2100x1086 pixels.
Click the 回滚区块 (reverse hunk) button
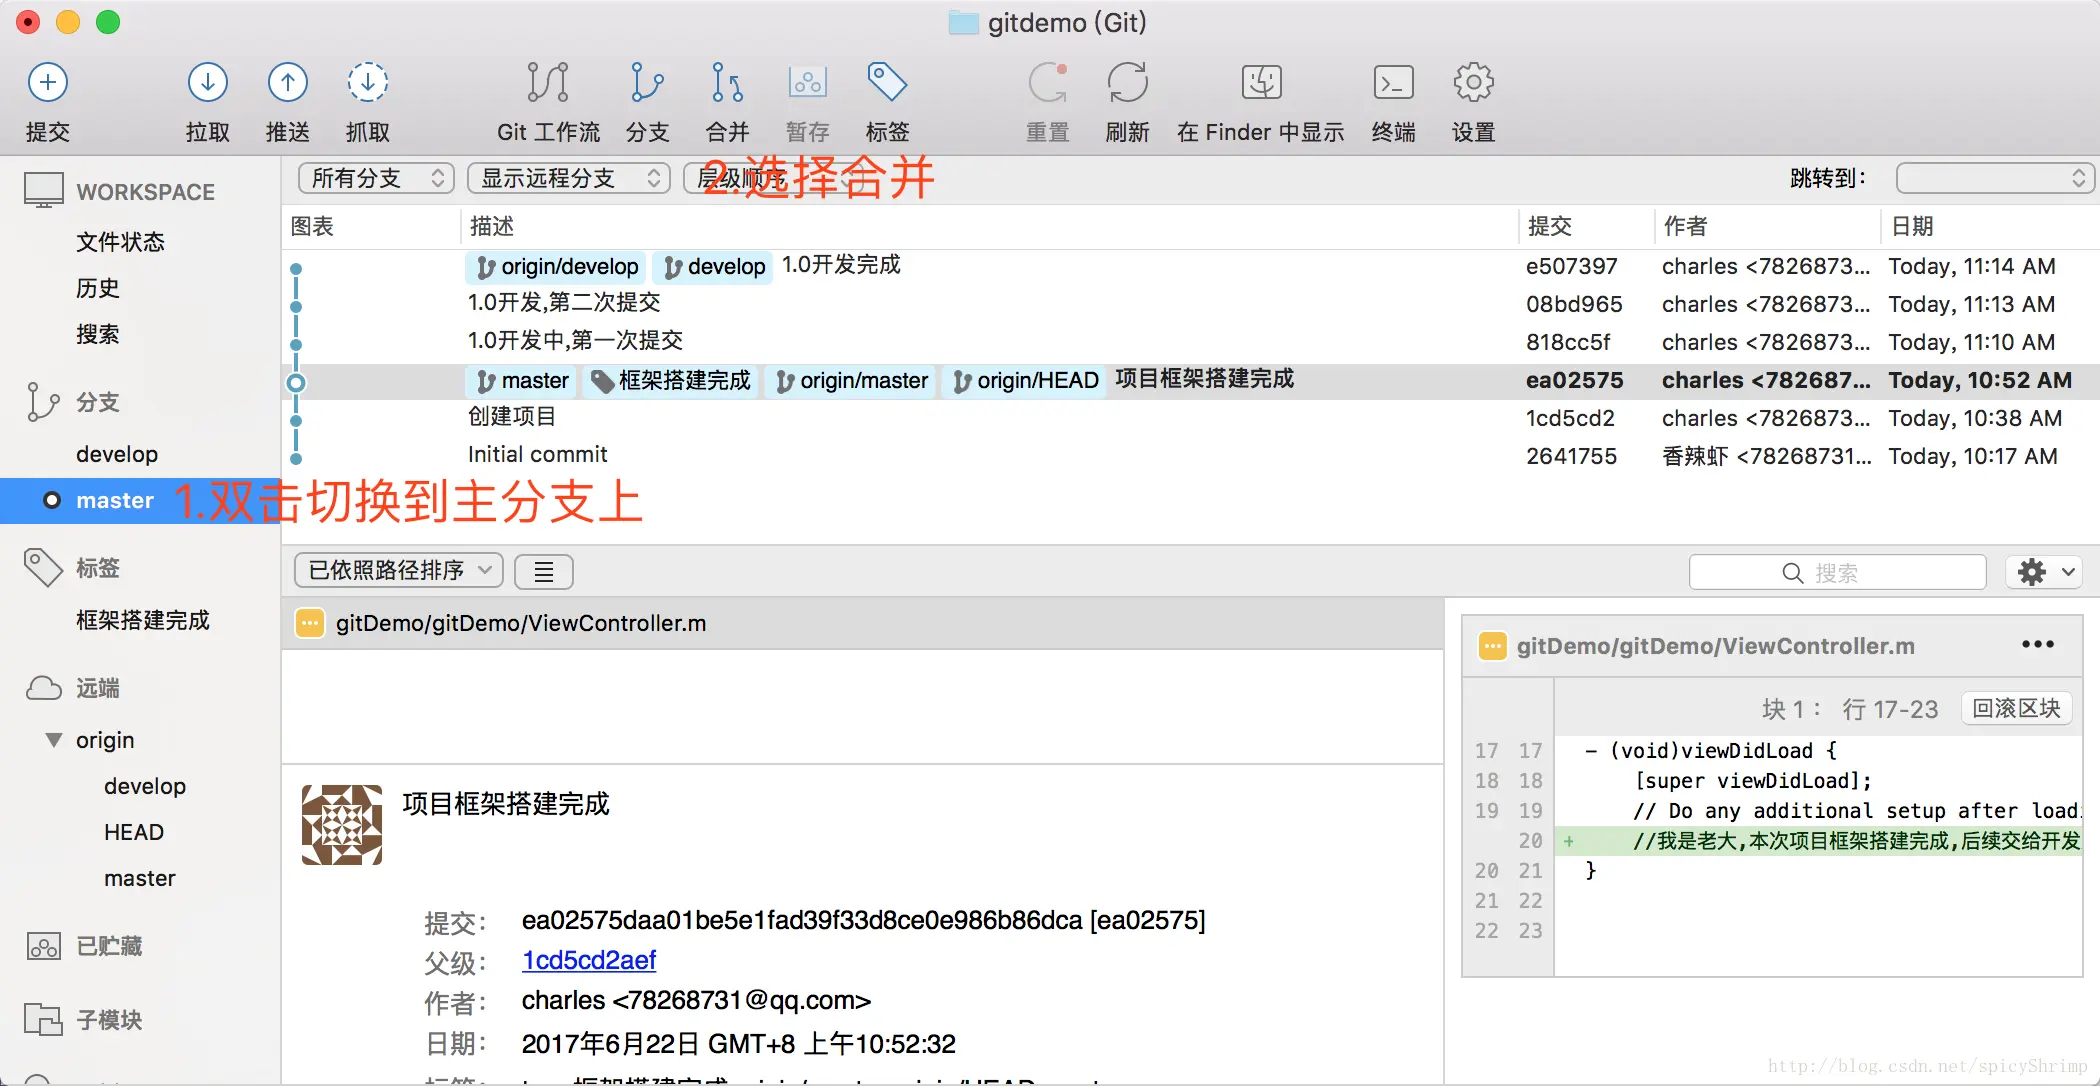coord(2015,708)
